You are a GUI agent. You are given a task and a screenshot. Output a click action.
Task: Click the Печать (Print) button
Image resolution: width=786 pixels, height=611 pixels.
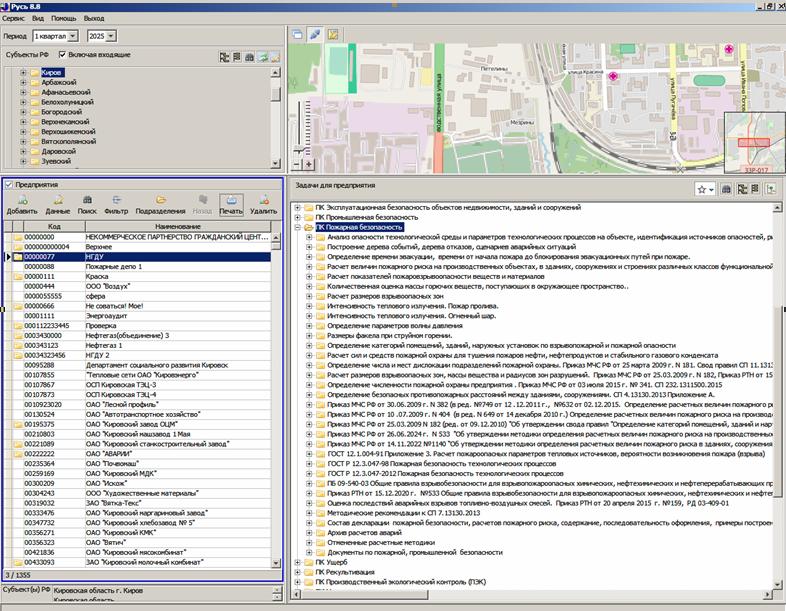tap(231, 204)
